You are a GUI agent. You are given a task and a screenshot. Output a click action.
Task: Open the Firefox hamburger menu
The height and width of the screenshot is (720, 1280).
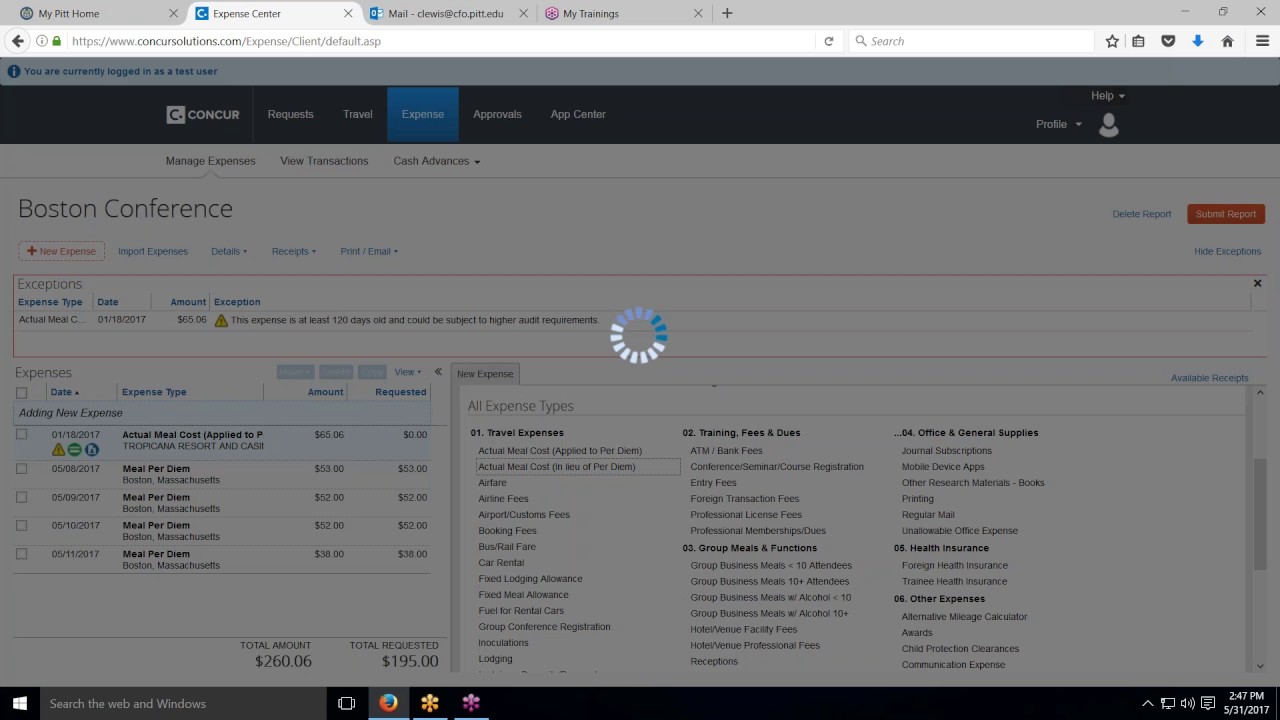[x=1262, y=41]
